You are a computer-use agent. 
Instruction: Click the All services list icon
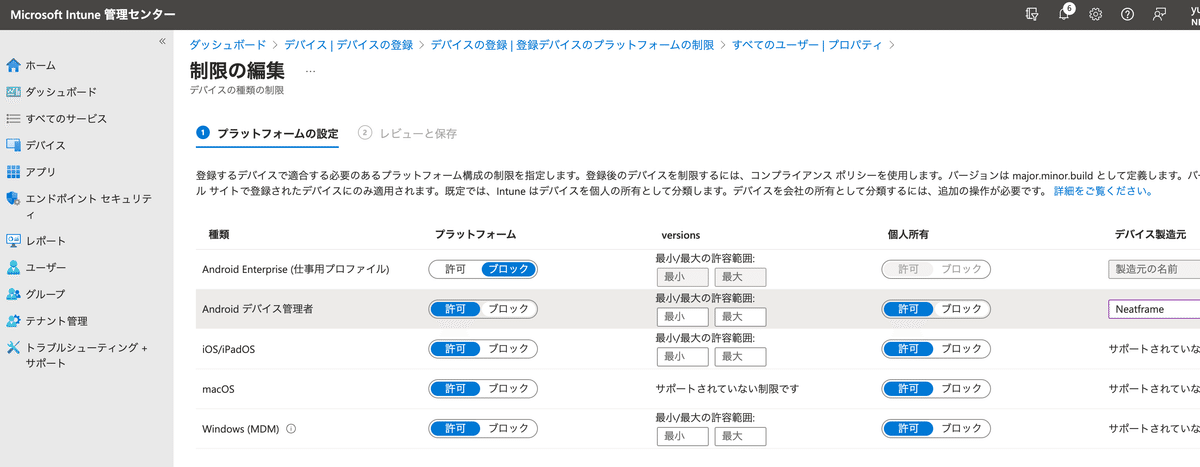(13, 118)
